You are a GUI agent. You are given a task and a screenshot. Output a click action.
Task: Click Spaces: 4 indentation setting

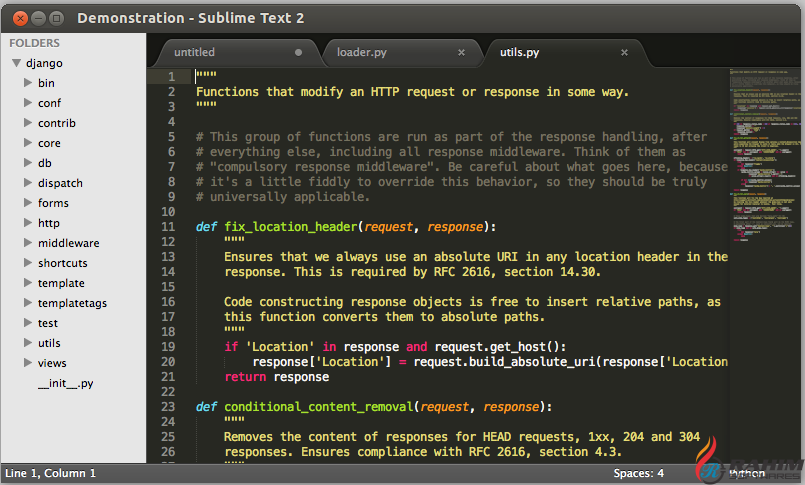click(638, 473)
